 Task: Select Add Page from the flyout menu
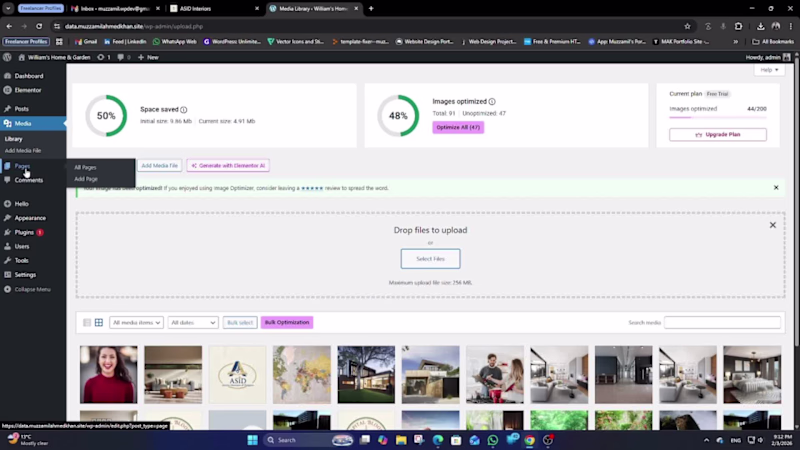pyautogui.click(x=86, y=179)
